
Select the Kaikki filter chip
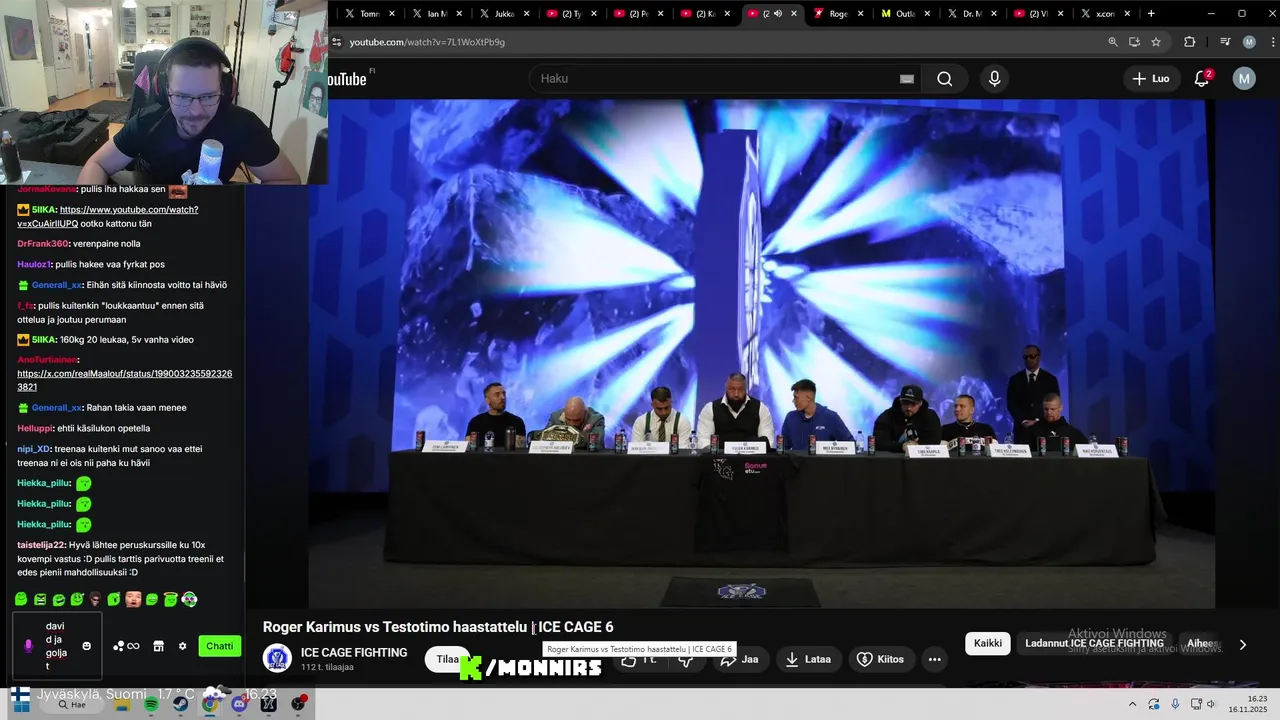pos(988,643)
